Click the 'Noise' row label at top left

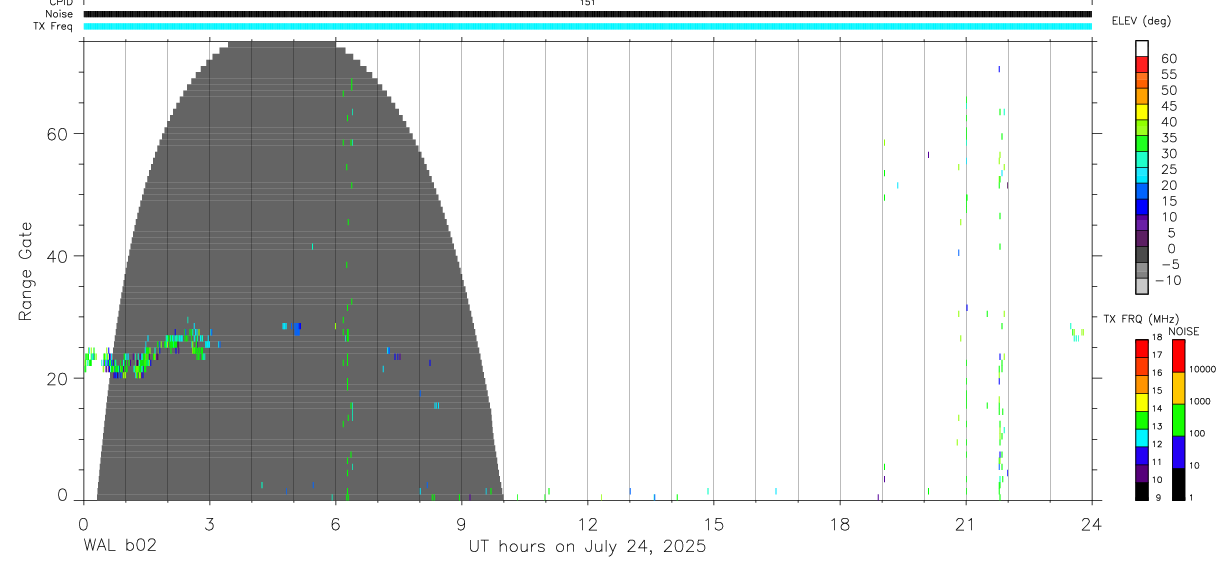(x=59, y=14)
